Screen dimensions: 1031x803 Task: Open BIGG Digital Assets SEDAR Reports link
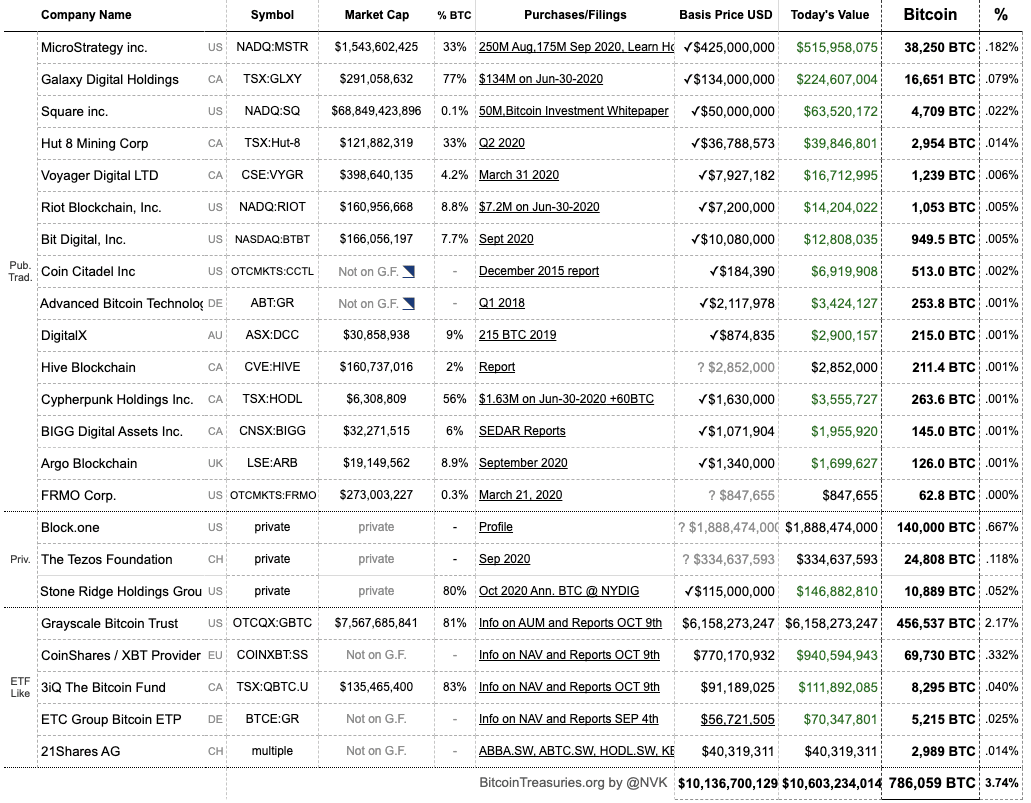[x=522, y=431]
